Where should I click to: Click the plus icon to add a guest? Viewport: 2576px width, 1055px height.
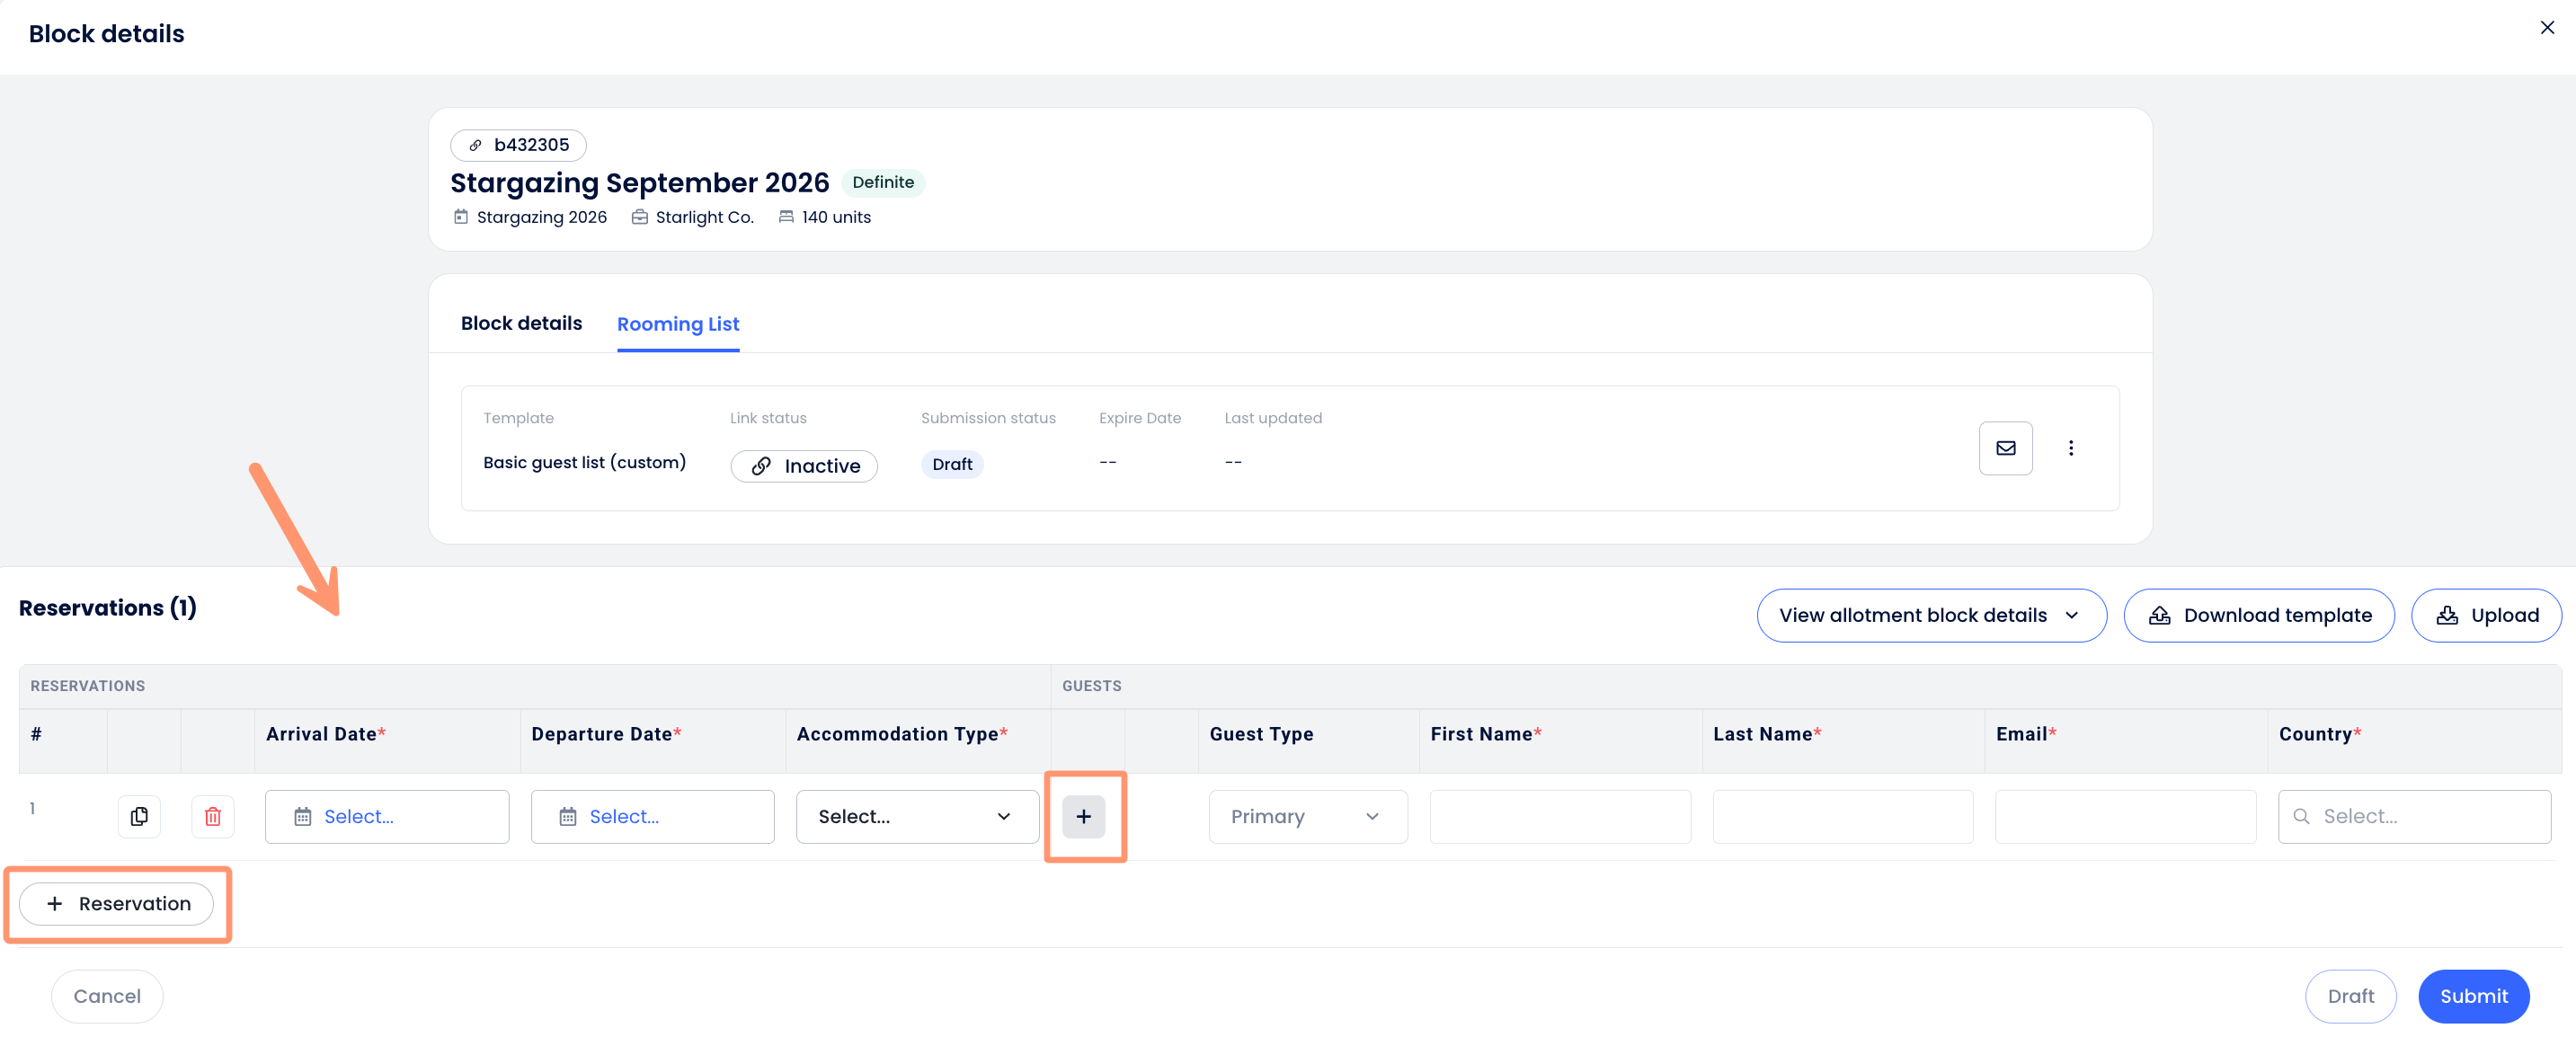(x=1083, y=816)
